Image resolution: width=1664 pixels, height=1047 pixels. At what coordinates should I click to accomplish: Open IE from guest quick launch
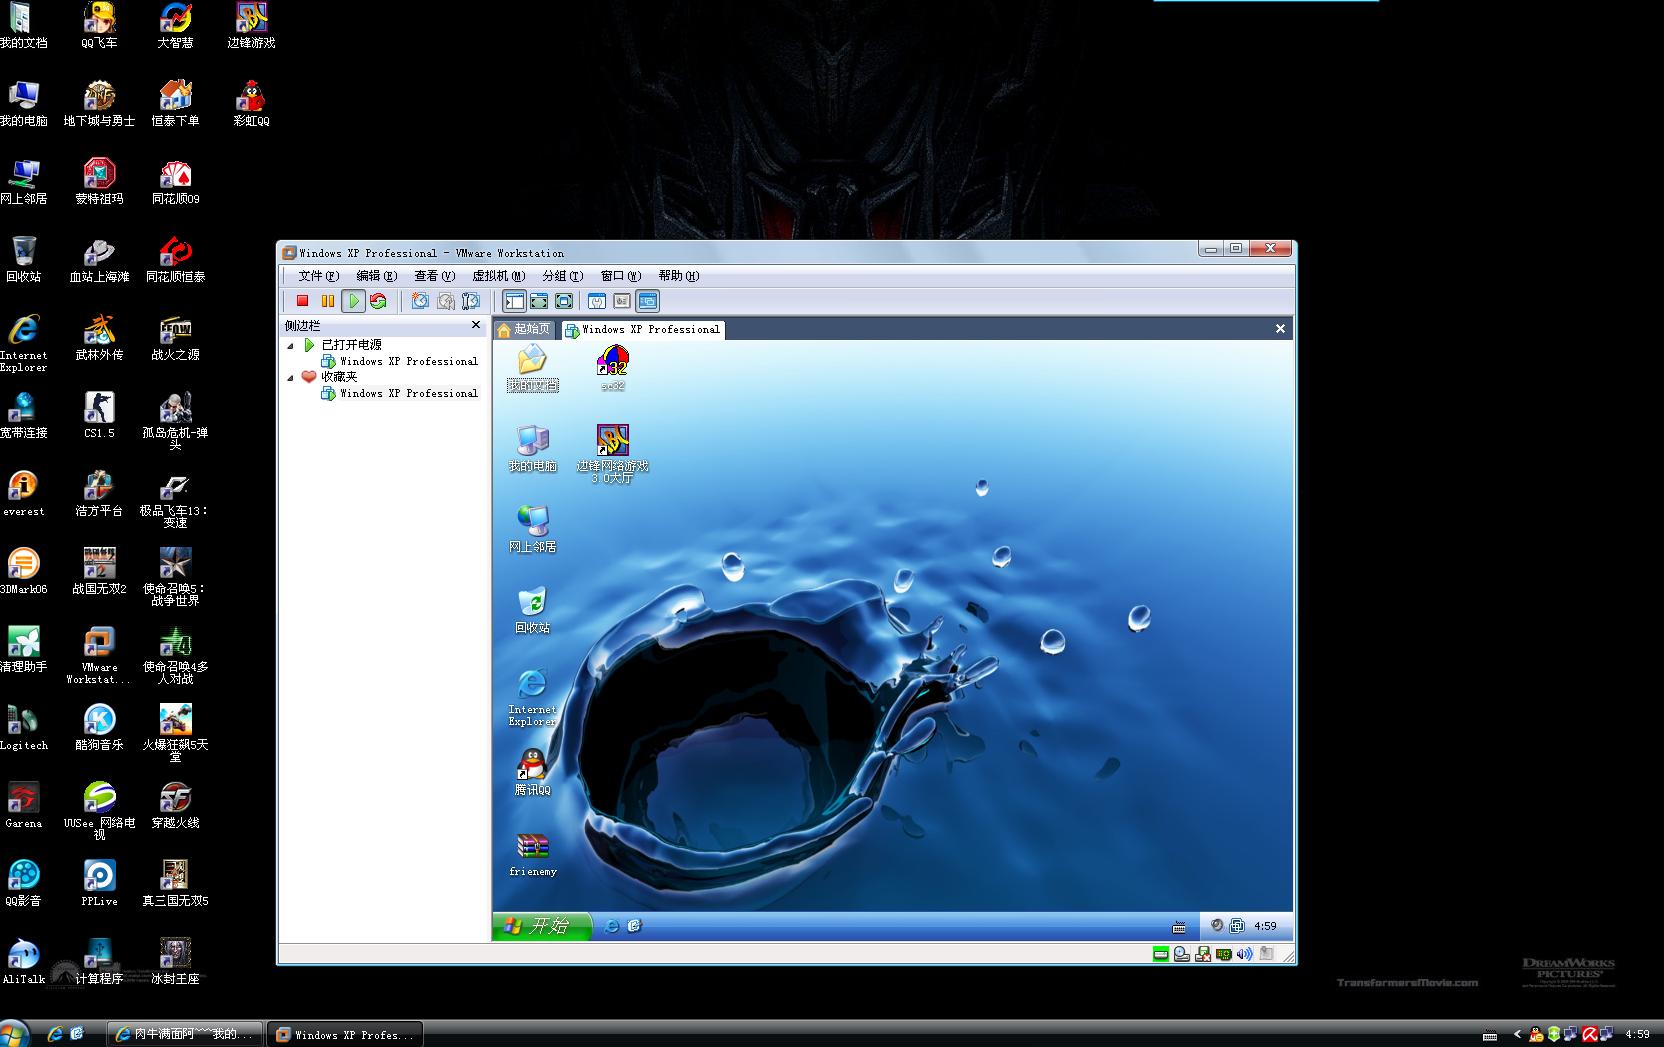point(612,926)
